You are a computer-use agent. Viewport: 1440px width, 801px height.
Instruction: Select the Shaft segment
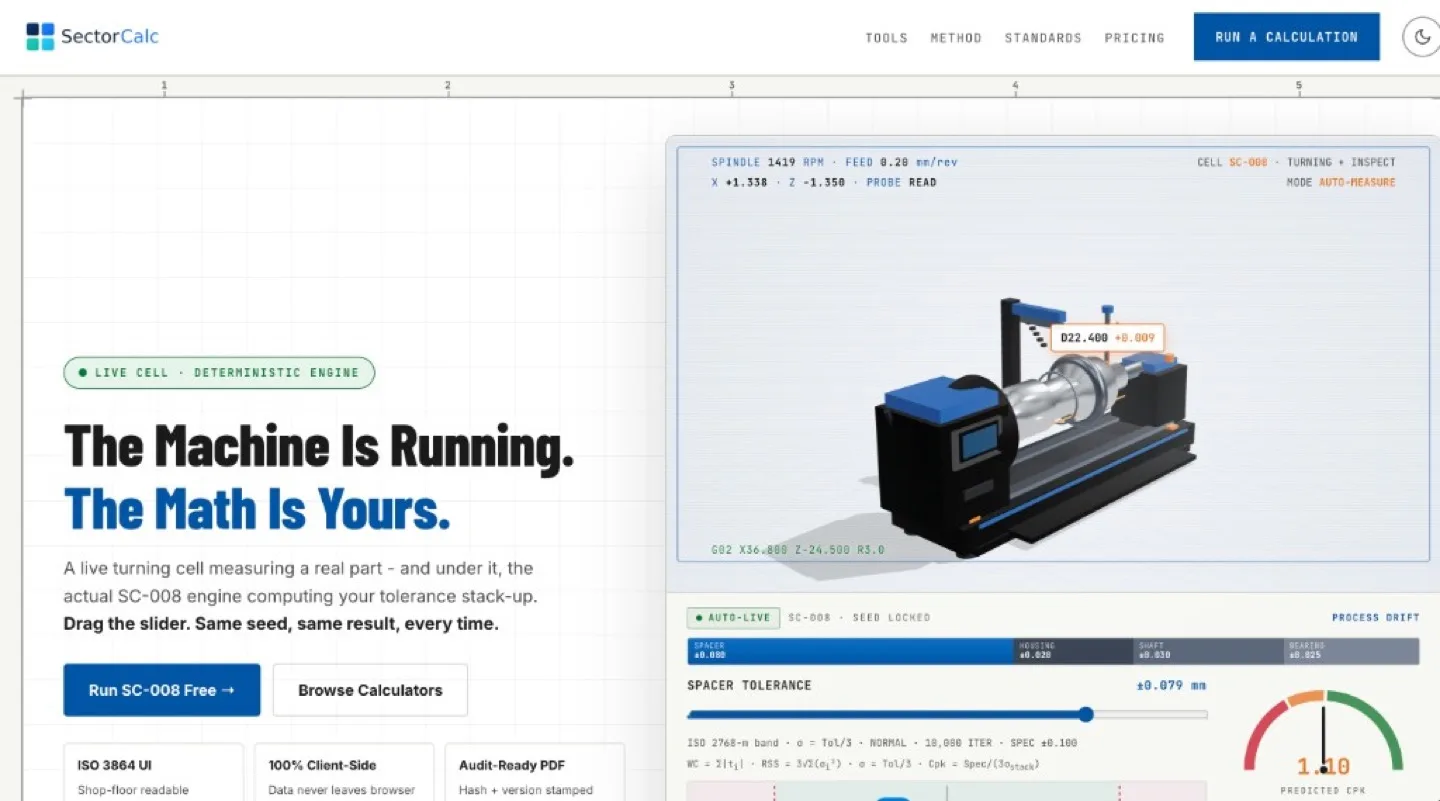(x=1208, y=651)
